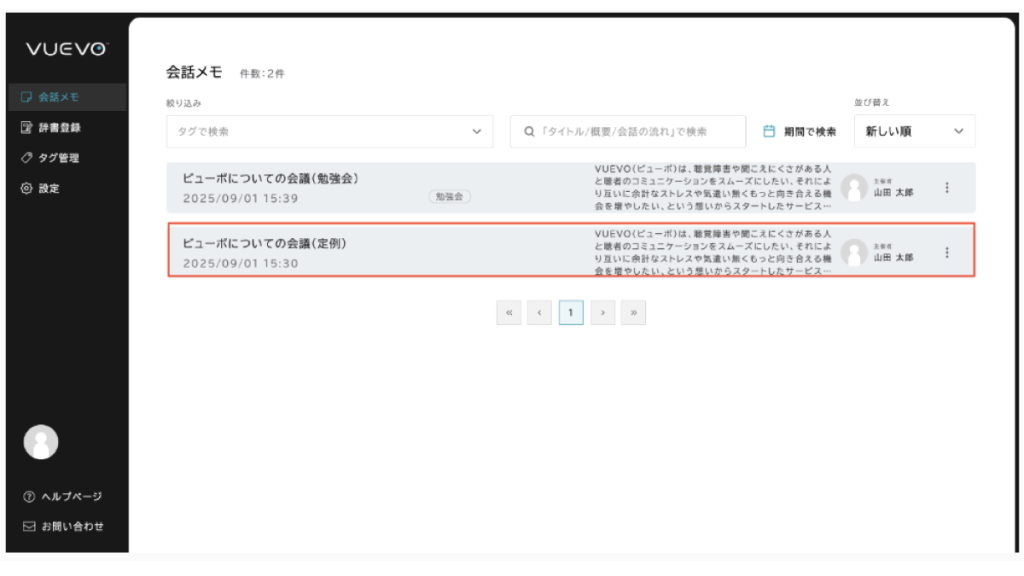Expand the タグで検索 tag filter dropdown

point(329,131)
